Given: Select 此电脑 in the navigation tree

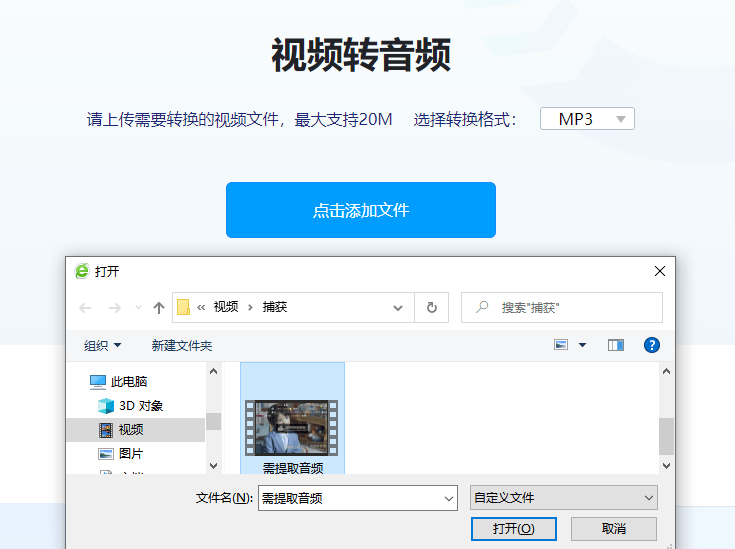Looking at the screenshot, I should click(x=128, y=382).
